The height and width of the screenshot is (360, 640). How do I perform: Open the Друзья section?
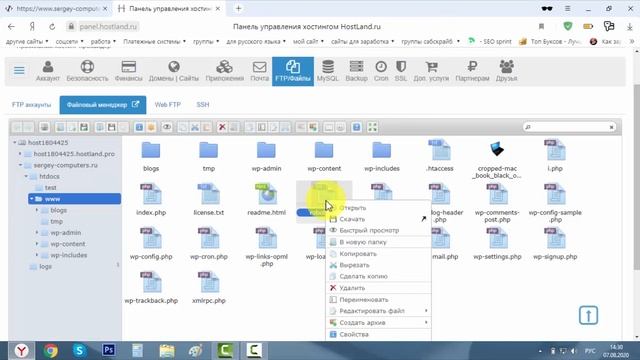[507, 71]
